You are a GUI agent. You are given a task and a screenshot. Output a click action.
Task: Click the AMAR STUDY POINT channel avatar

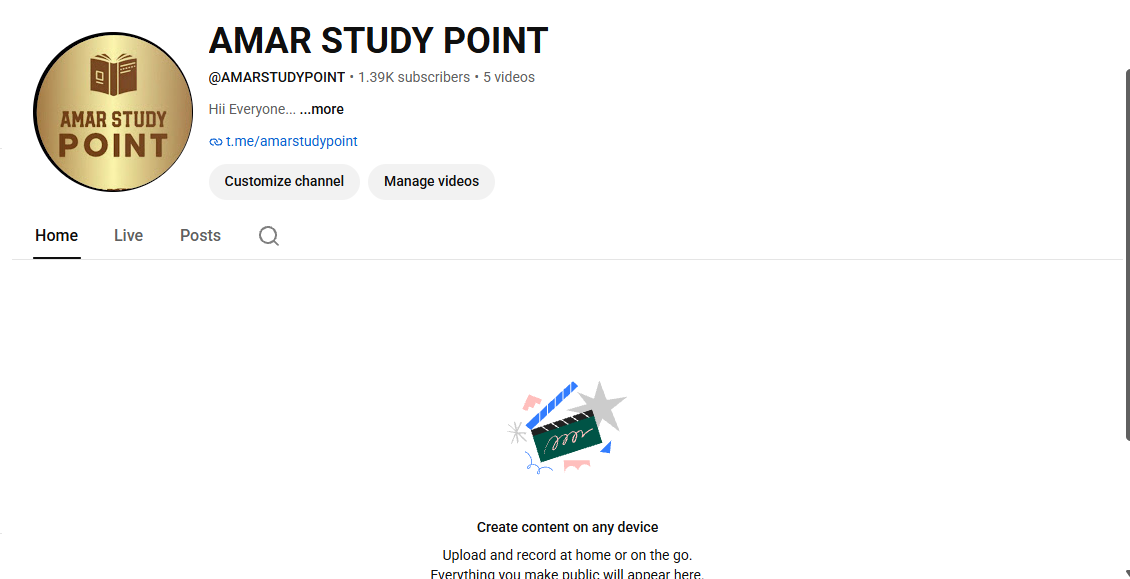click(113, 112)
